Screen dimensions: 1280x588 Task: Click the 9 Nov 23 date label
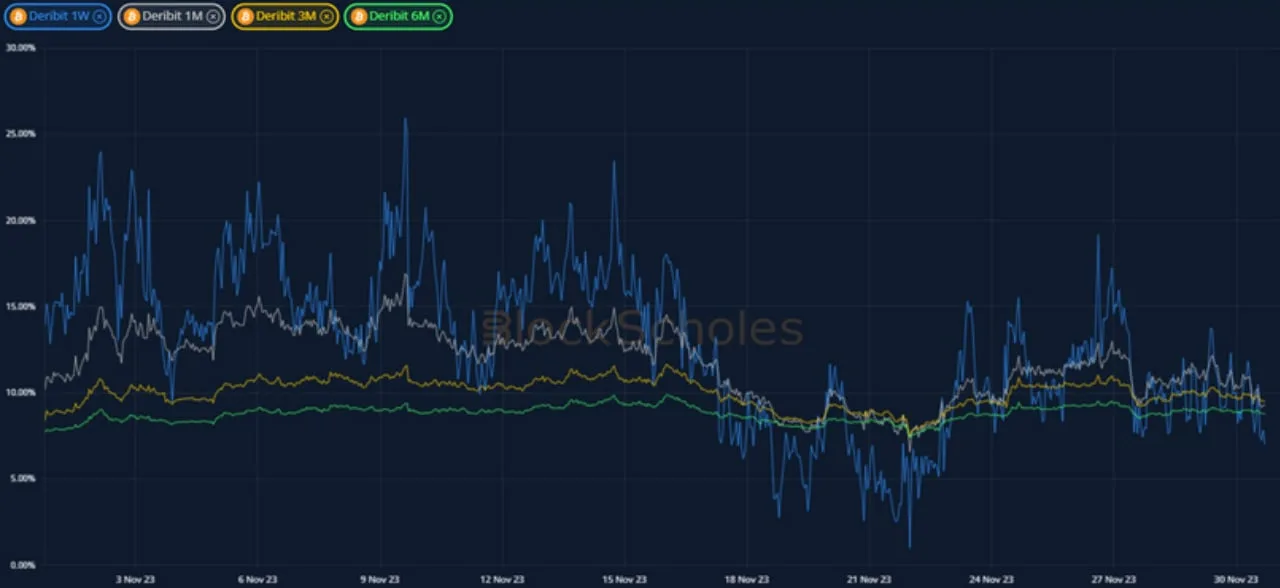[x=379, y=579]
